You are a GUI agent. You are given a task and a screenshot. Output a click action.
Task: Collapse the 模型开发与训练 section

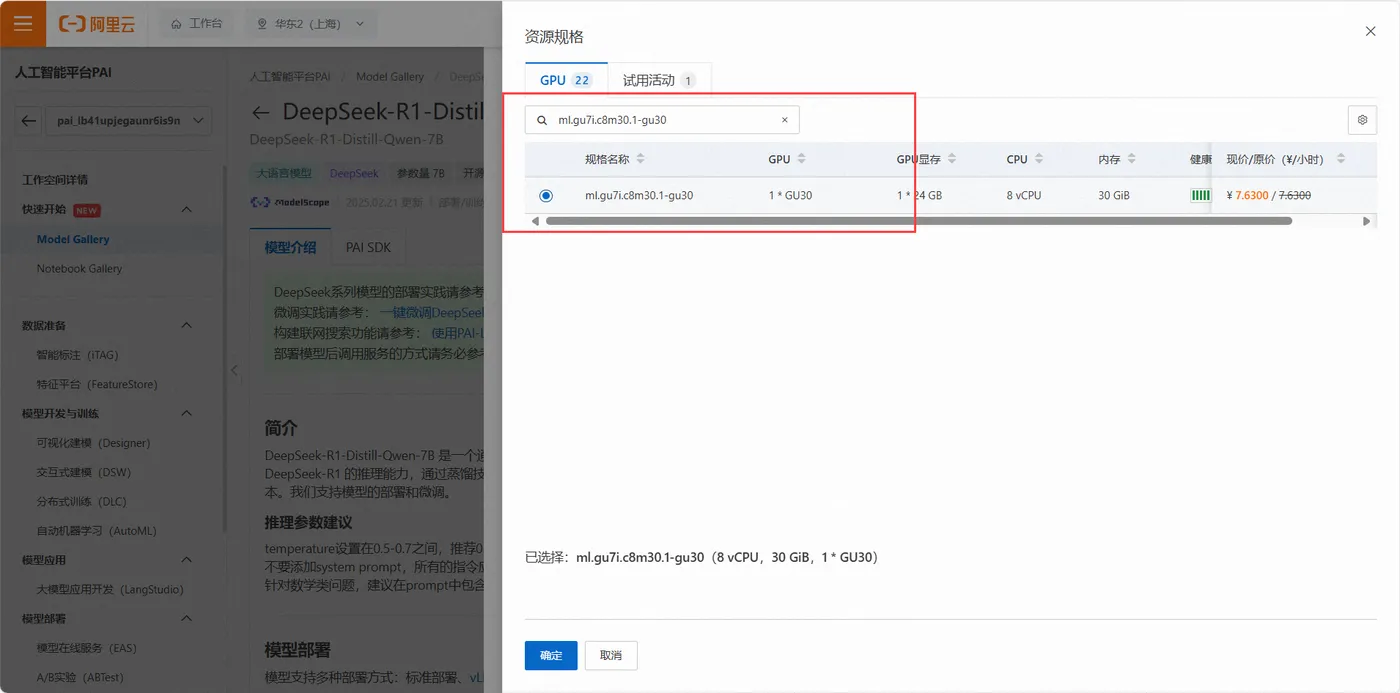187,413
